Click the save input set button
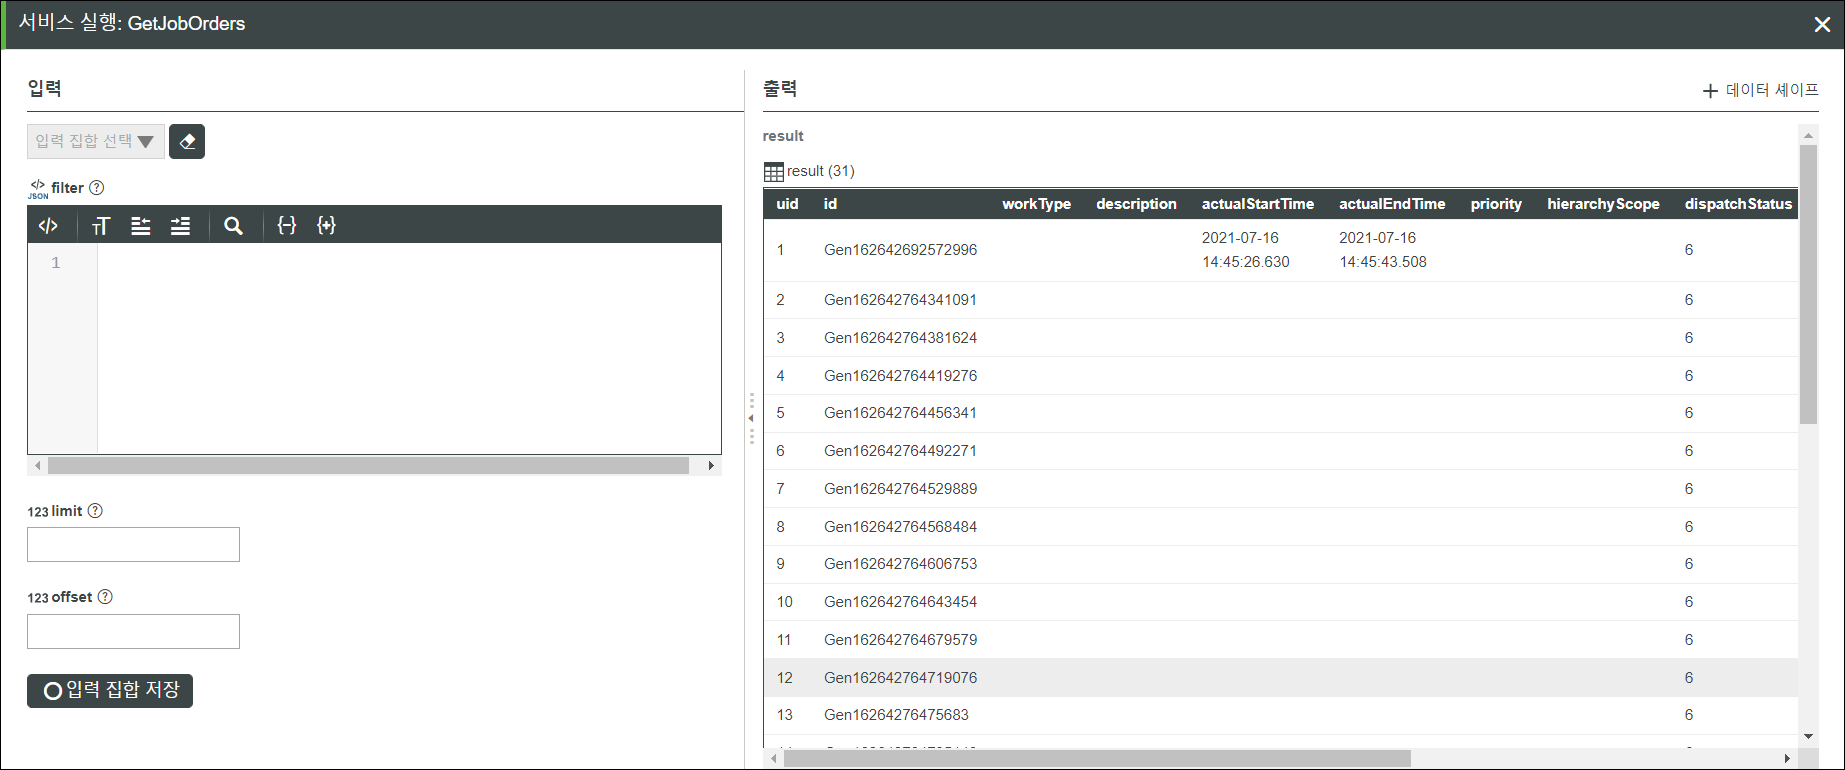Viewport: 1845px width, 770px height. [x=110, y=691]
